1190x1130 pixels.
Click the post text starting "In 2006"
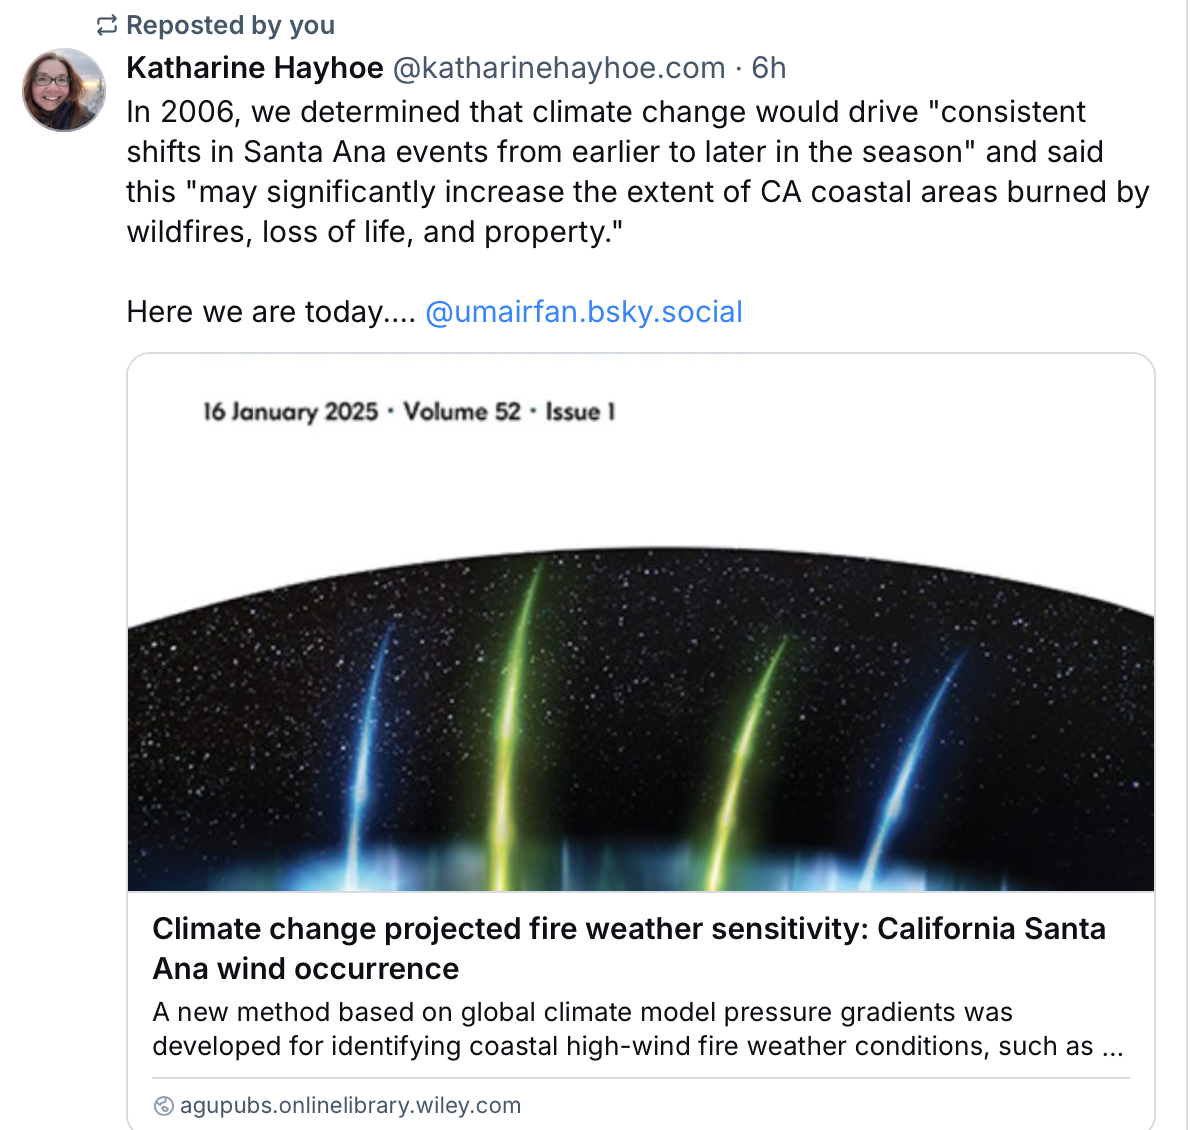(x=605, y=112)
